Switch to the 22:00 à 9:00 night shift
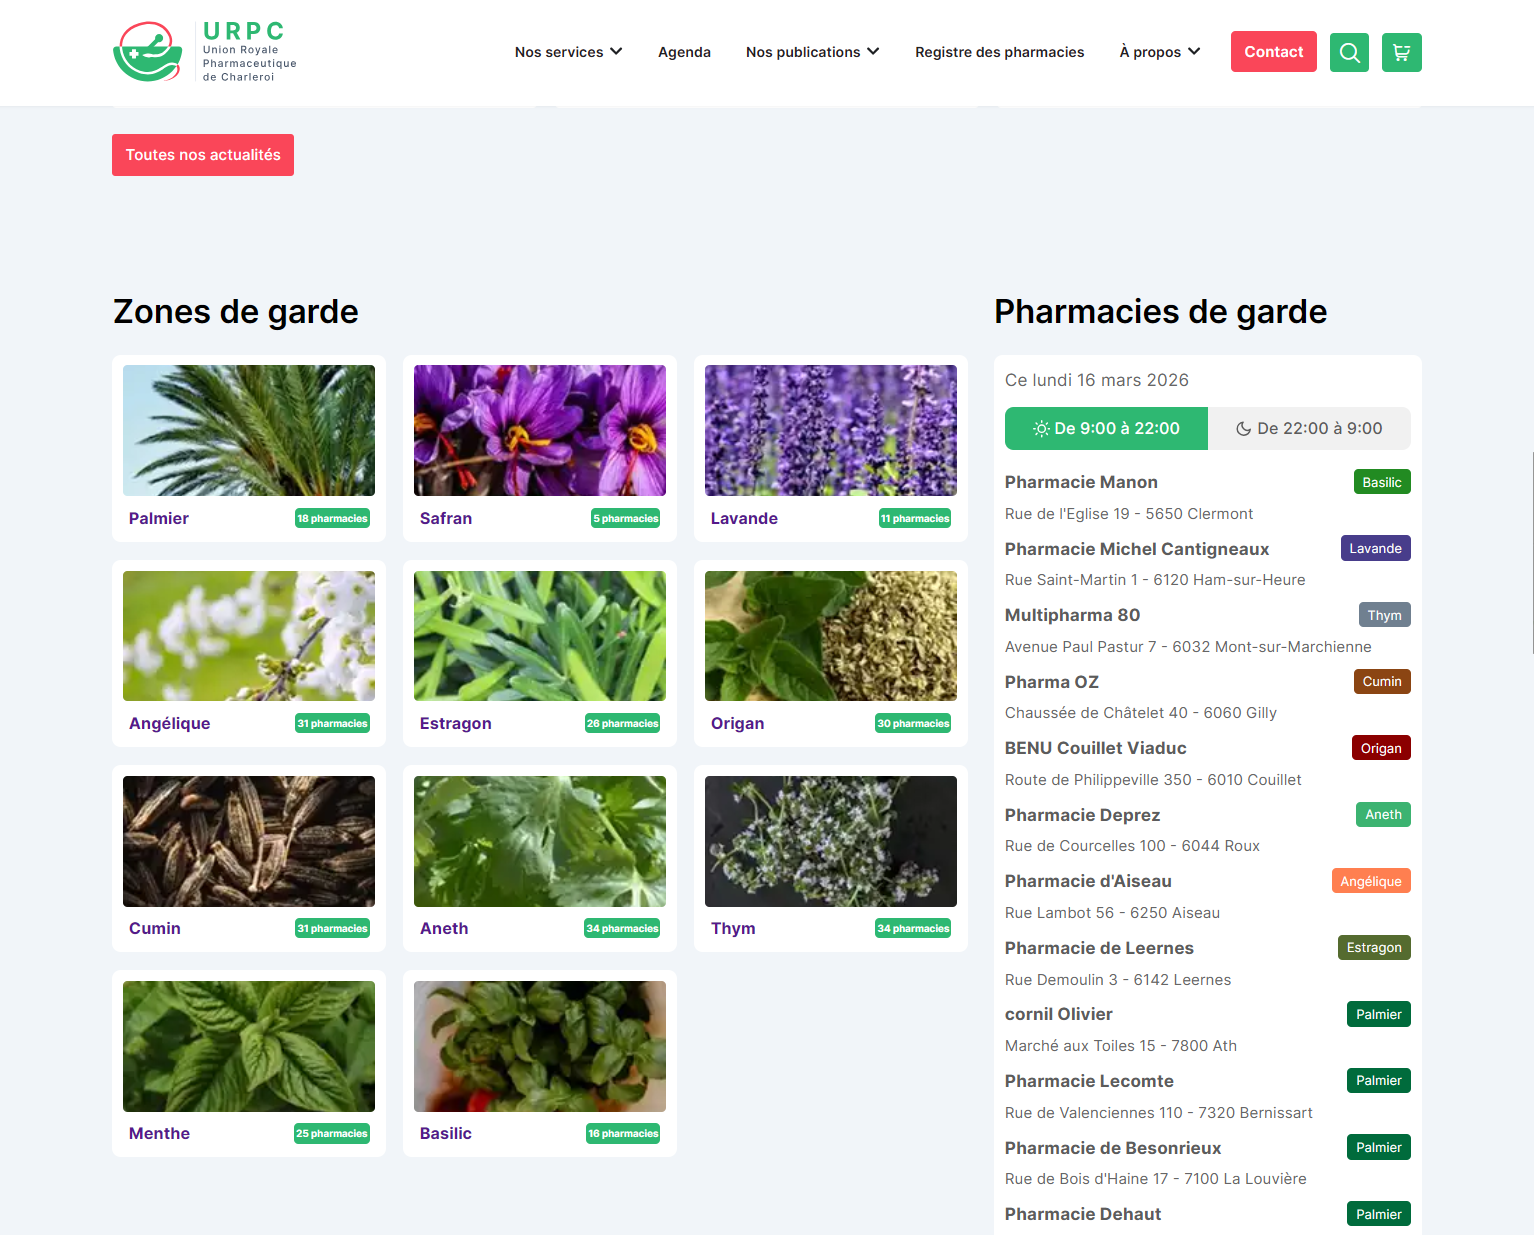 (1309, 428)
